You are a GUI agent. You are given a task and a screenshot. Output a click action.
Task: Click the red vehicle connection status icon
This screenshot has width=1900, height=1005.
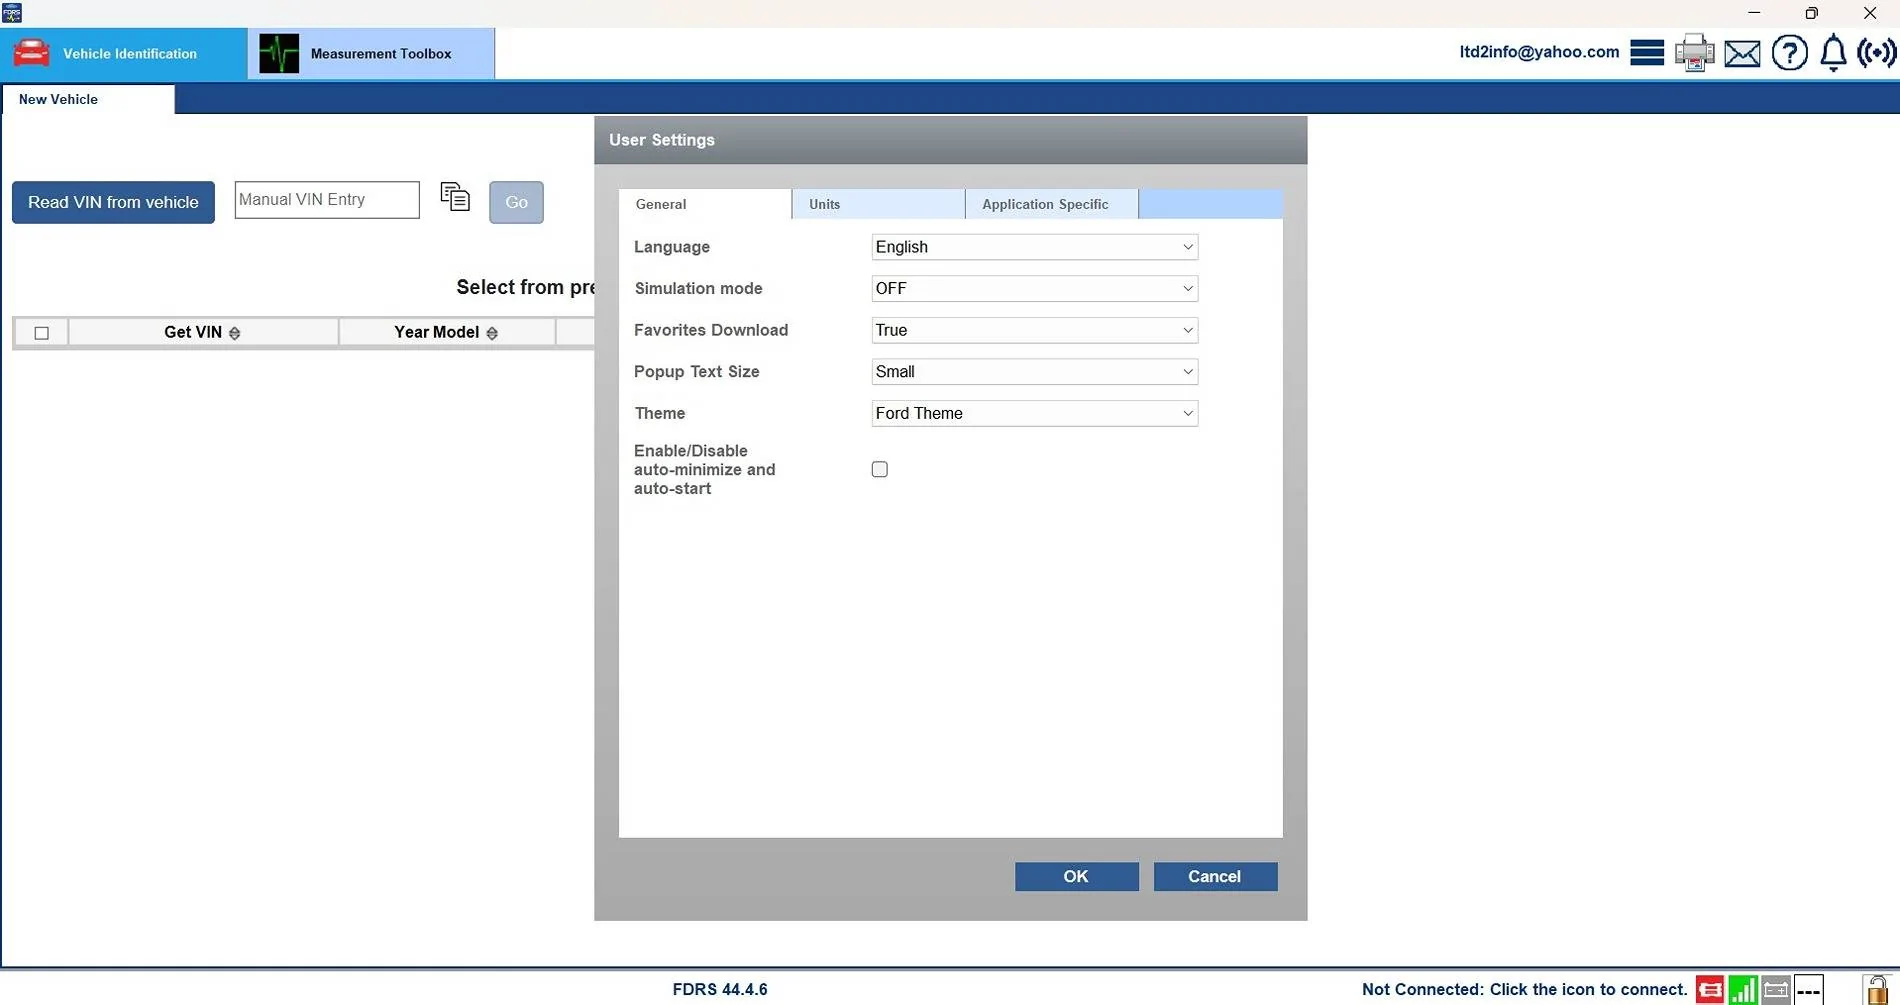point(1709,990)
